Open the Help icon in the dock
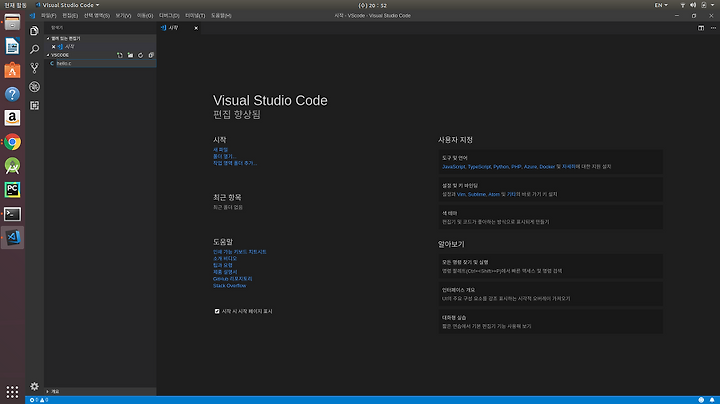720x404 pixels. [x=12, y=94]
